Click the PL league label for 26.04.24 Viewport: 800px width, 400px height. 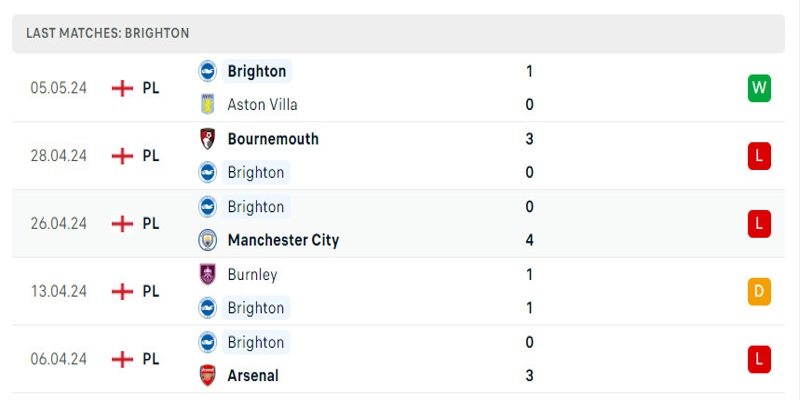(150, 224)
